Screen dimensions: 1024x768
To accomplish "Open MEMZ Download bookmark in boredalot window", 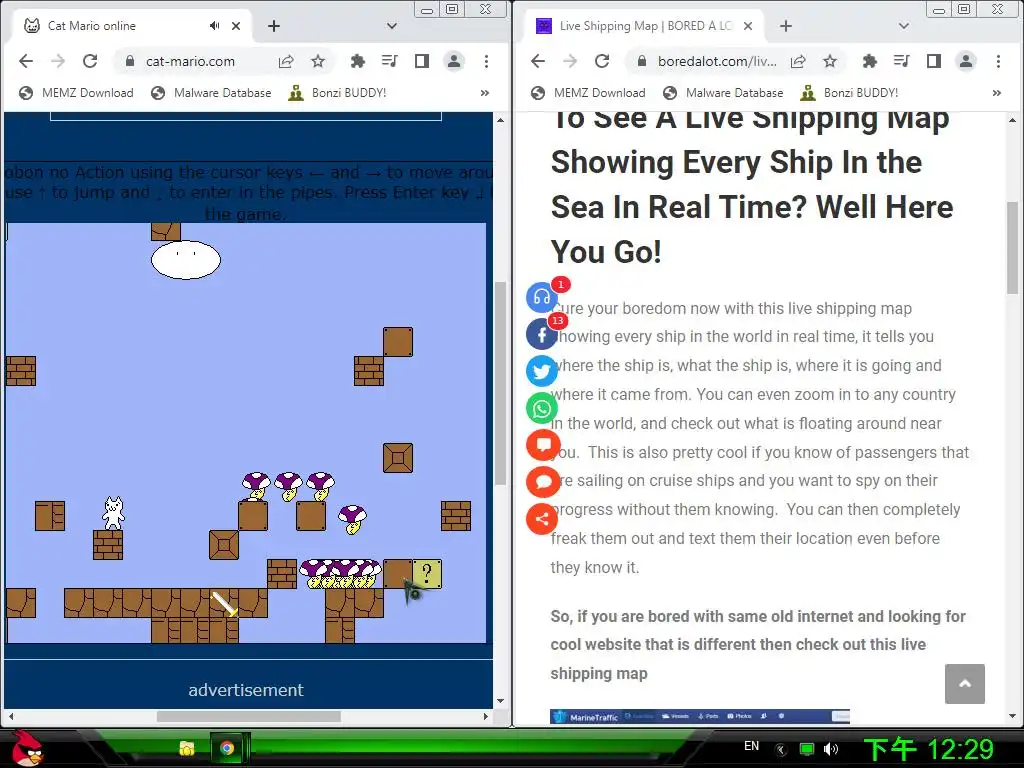I will click(x=588, y=93).
